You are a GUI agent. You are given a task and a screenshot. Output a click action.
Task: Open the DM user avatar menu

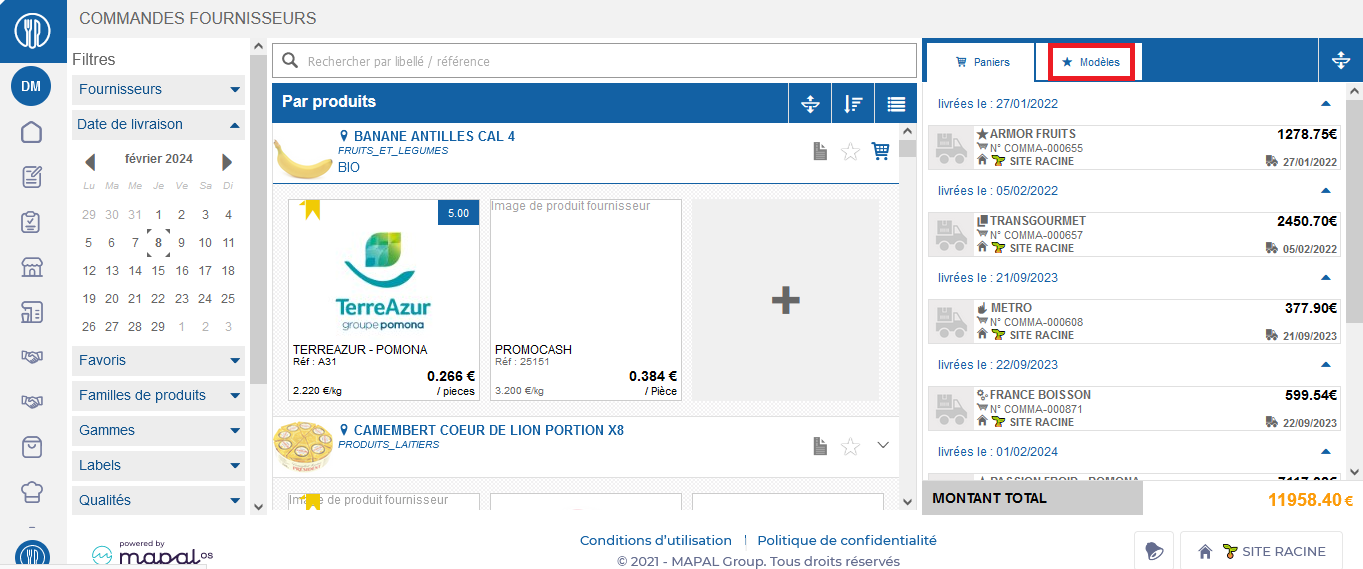tap(31, 86)
